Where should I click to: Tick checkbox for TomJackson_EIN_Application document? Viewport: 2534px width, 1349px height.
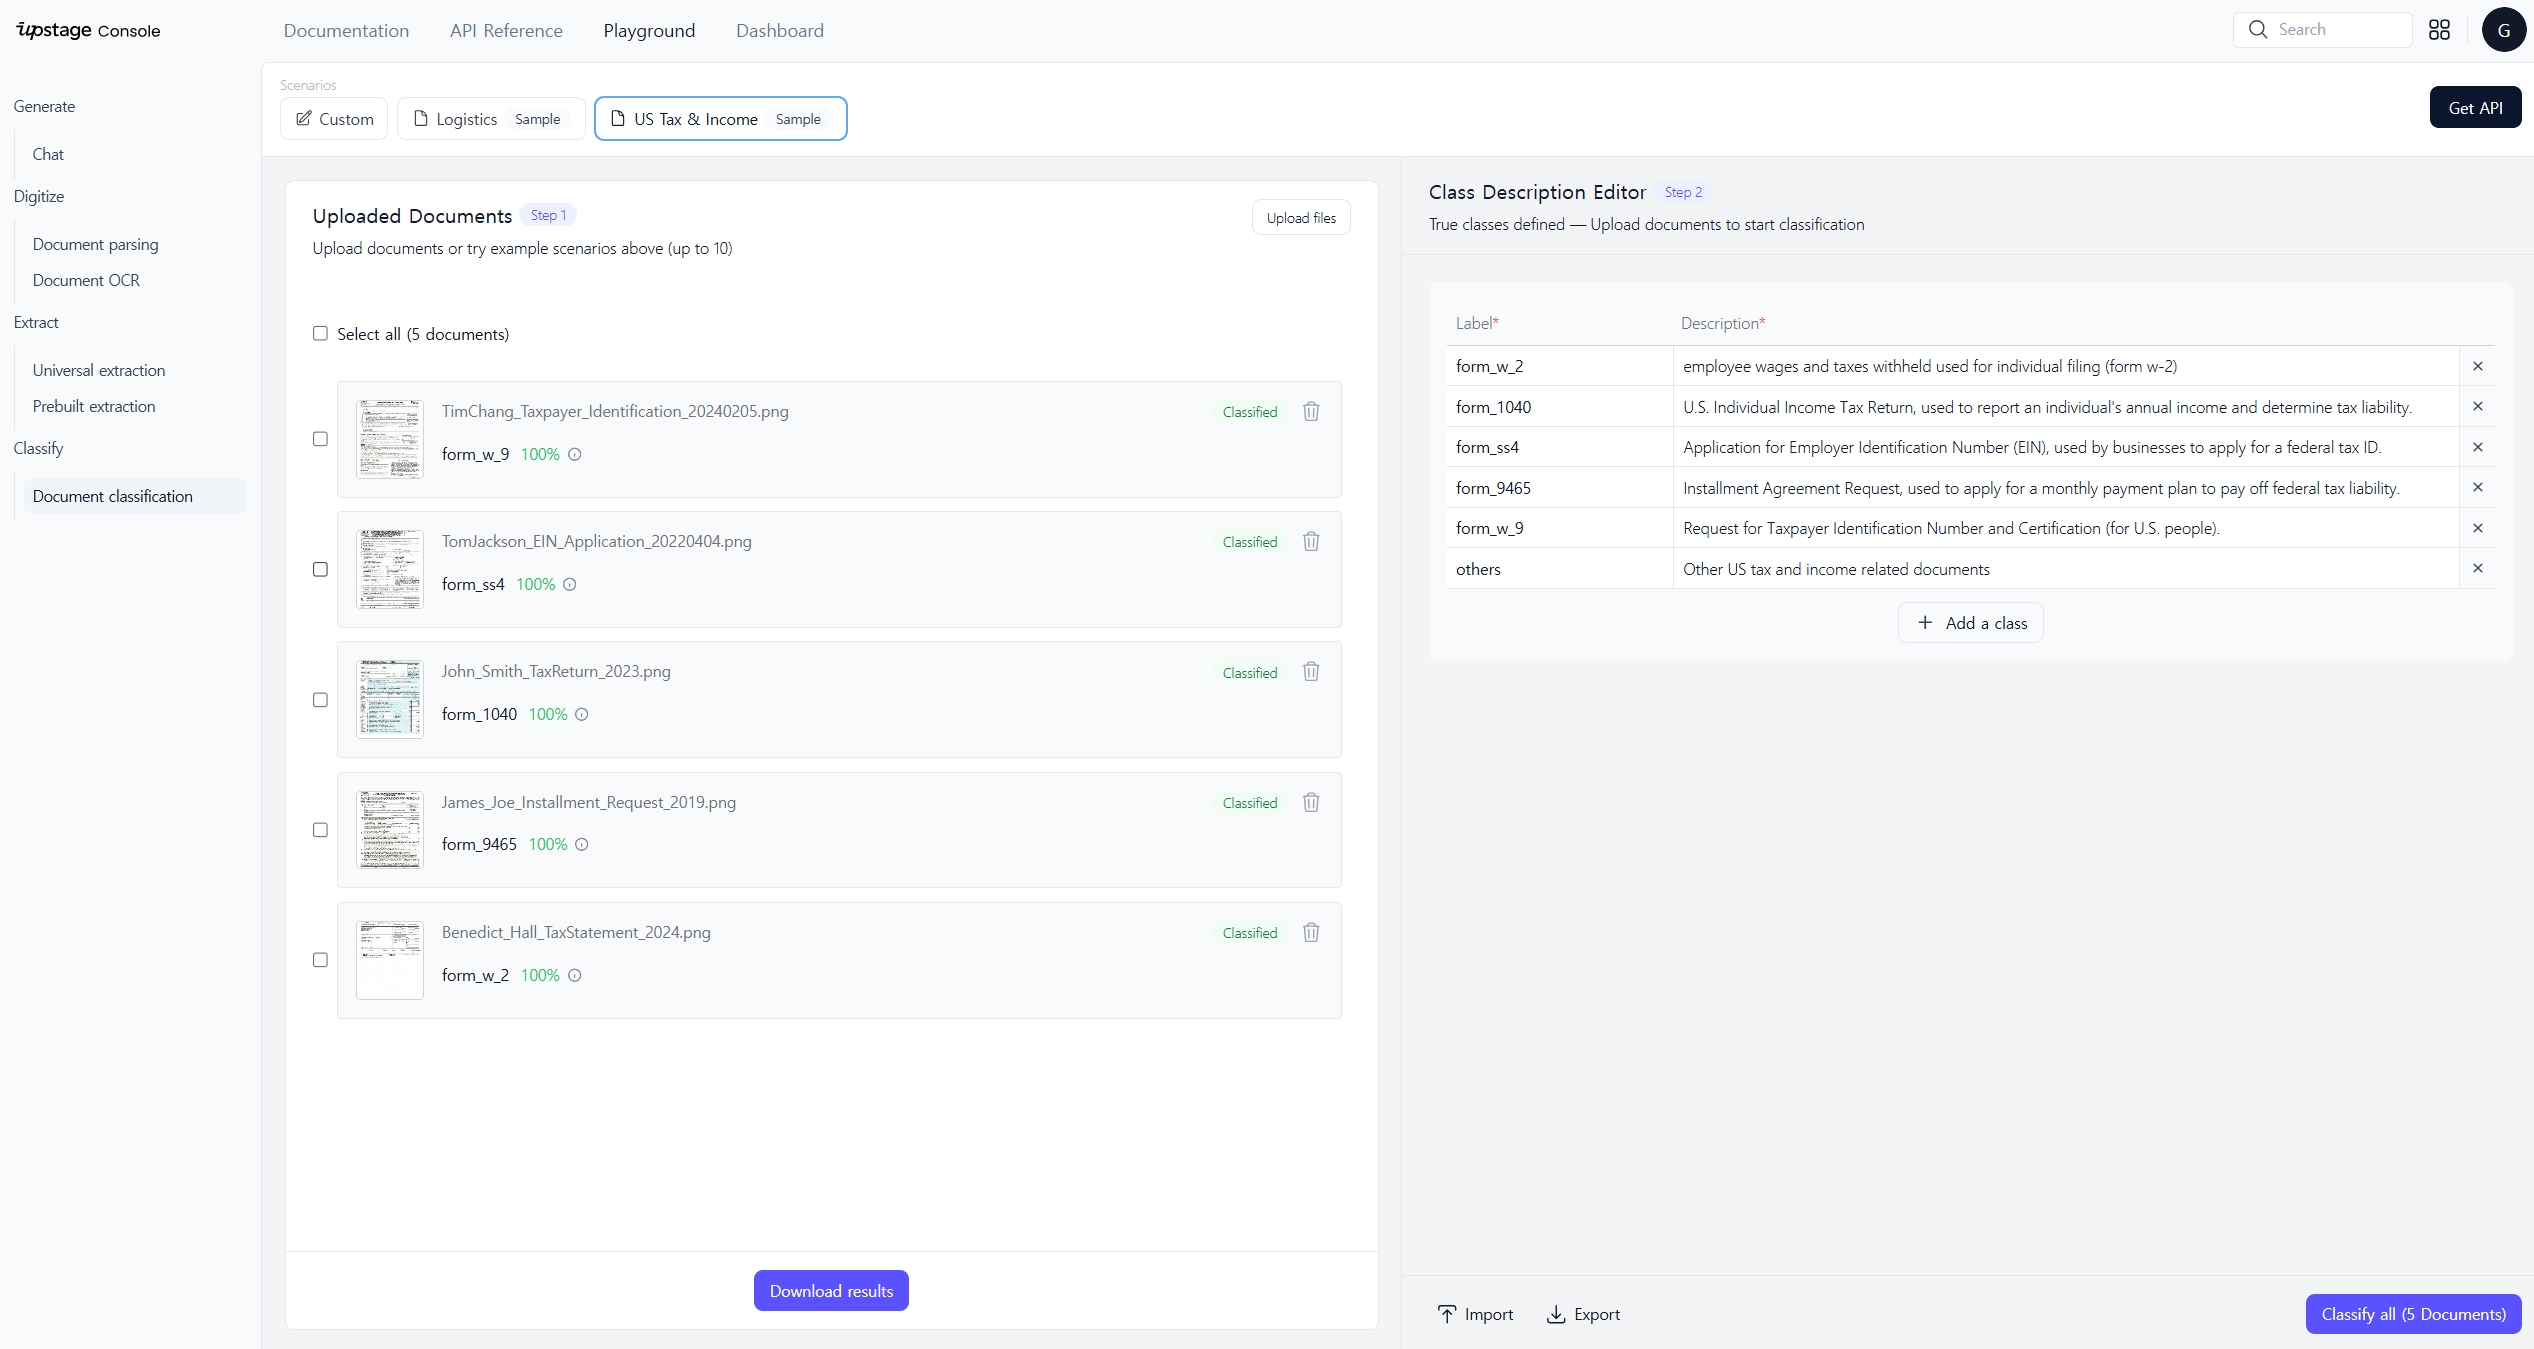coord(320,569)
